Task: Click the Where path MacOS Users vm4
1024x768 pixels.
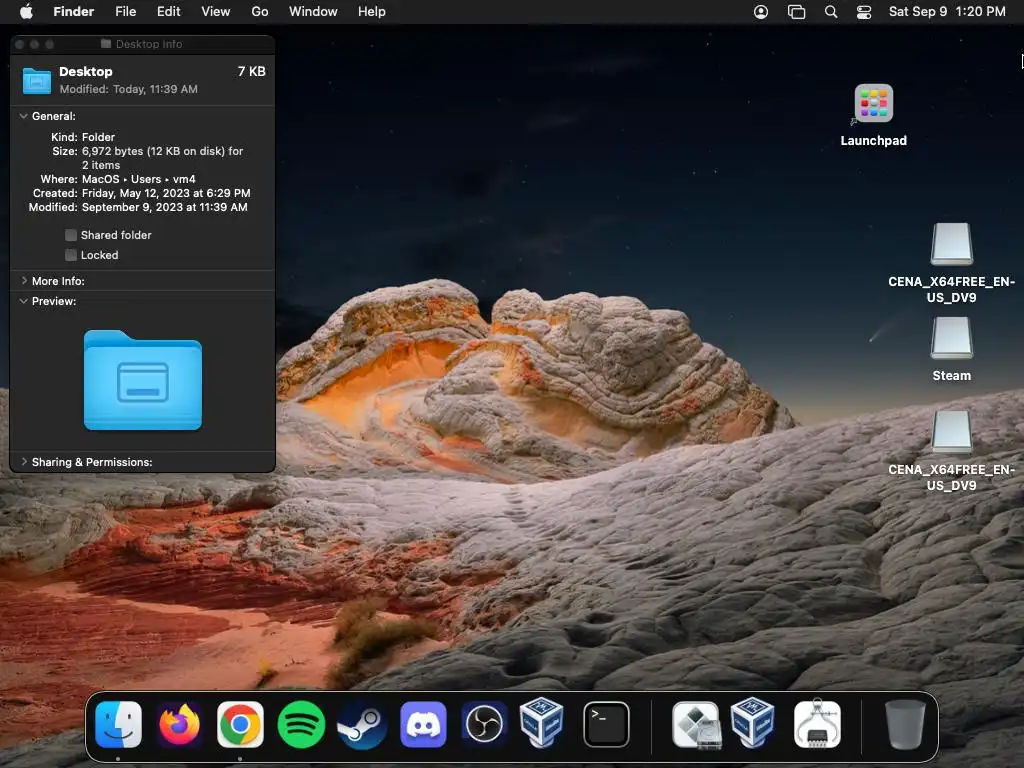Action: tap(138, 179)
